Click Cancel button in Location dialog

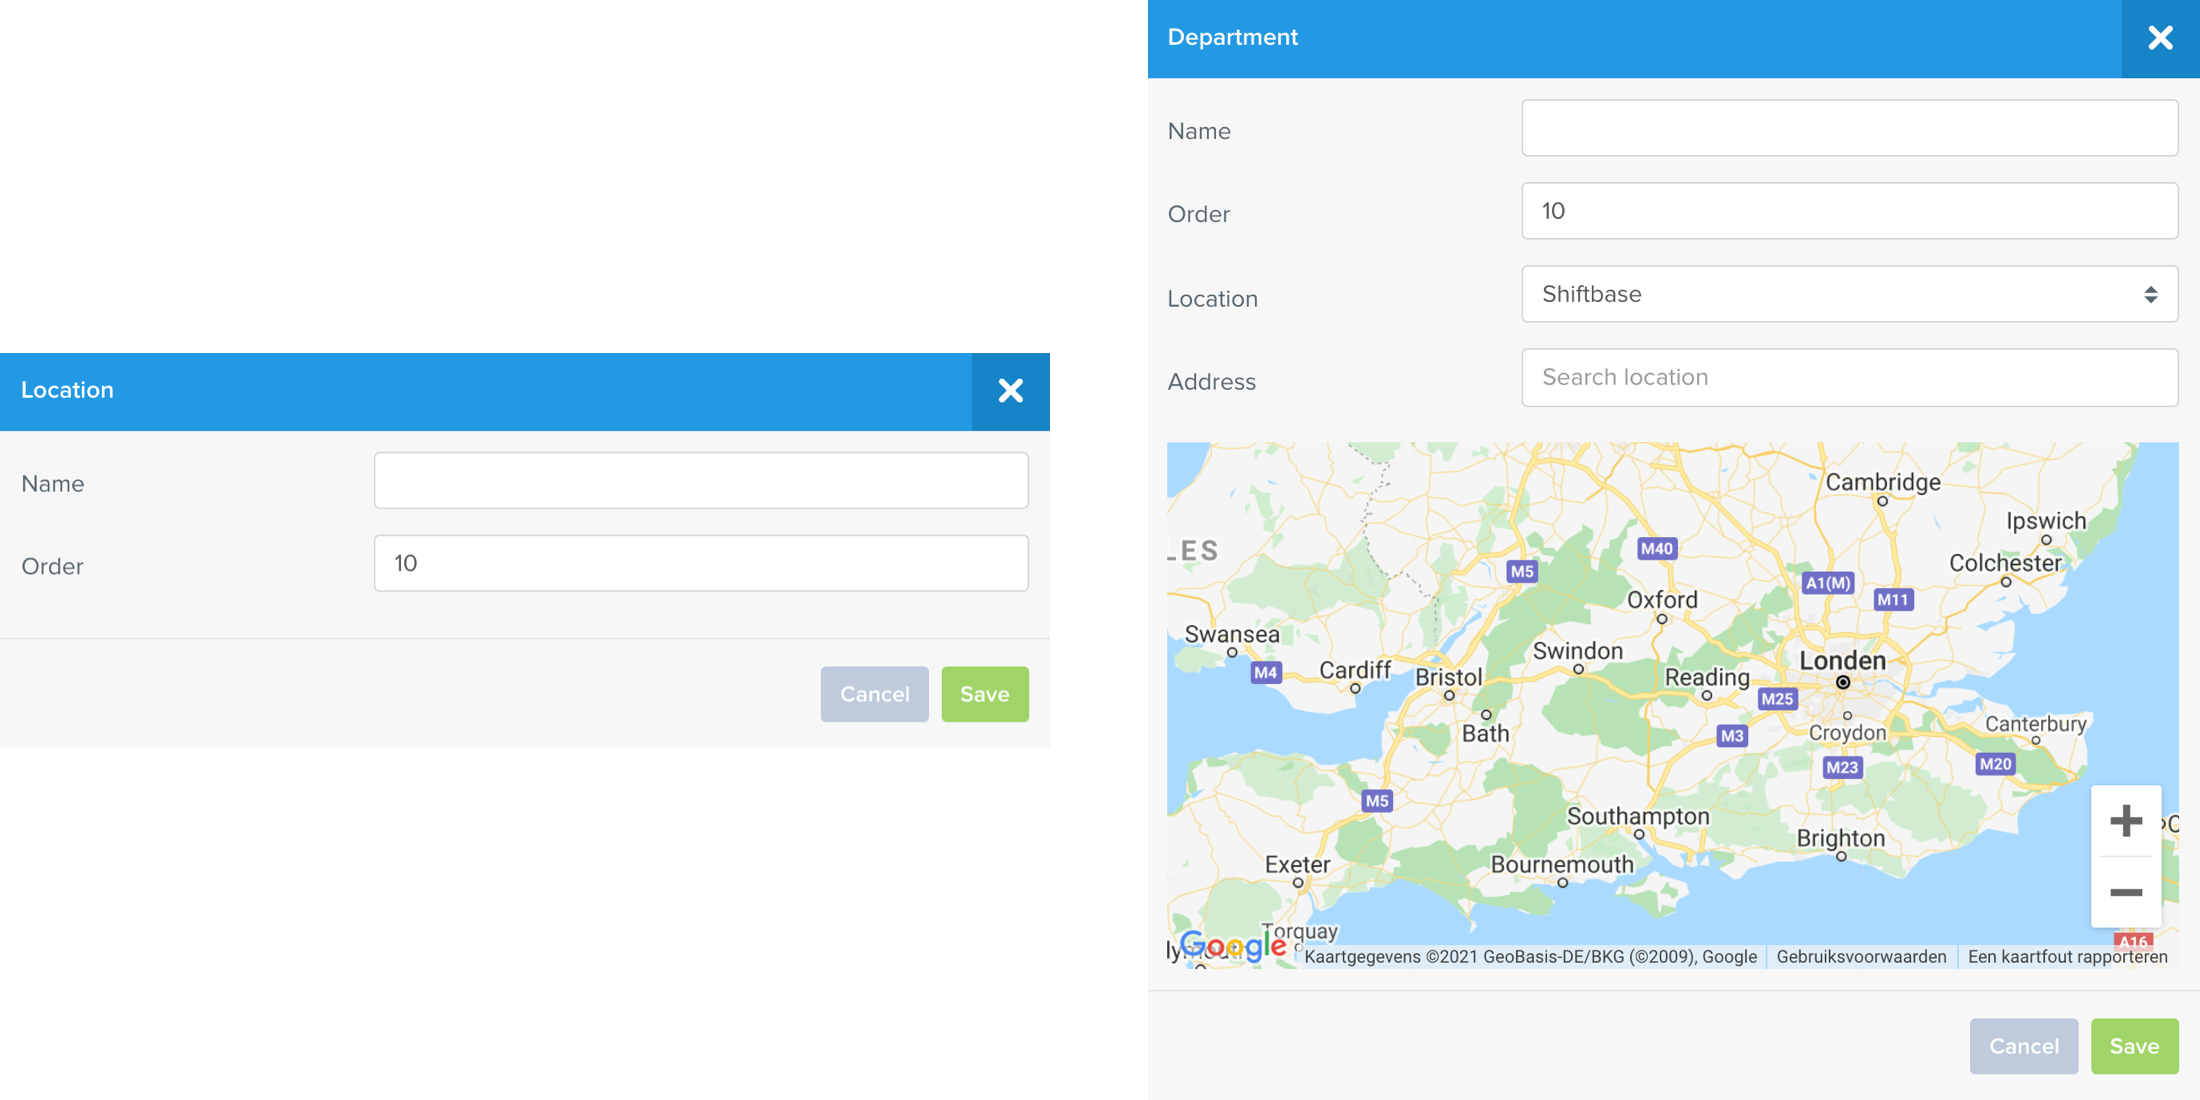tap(871, 693)
